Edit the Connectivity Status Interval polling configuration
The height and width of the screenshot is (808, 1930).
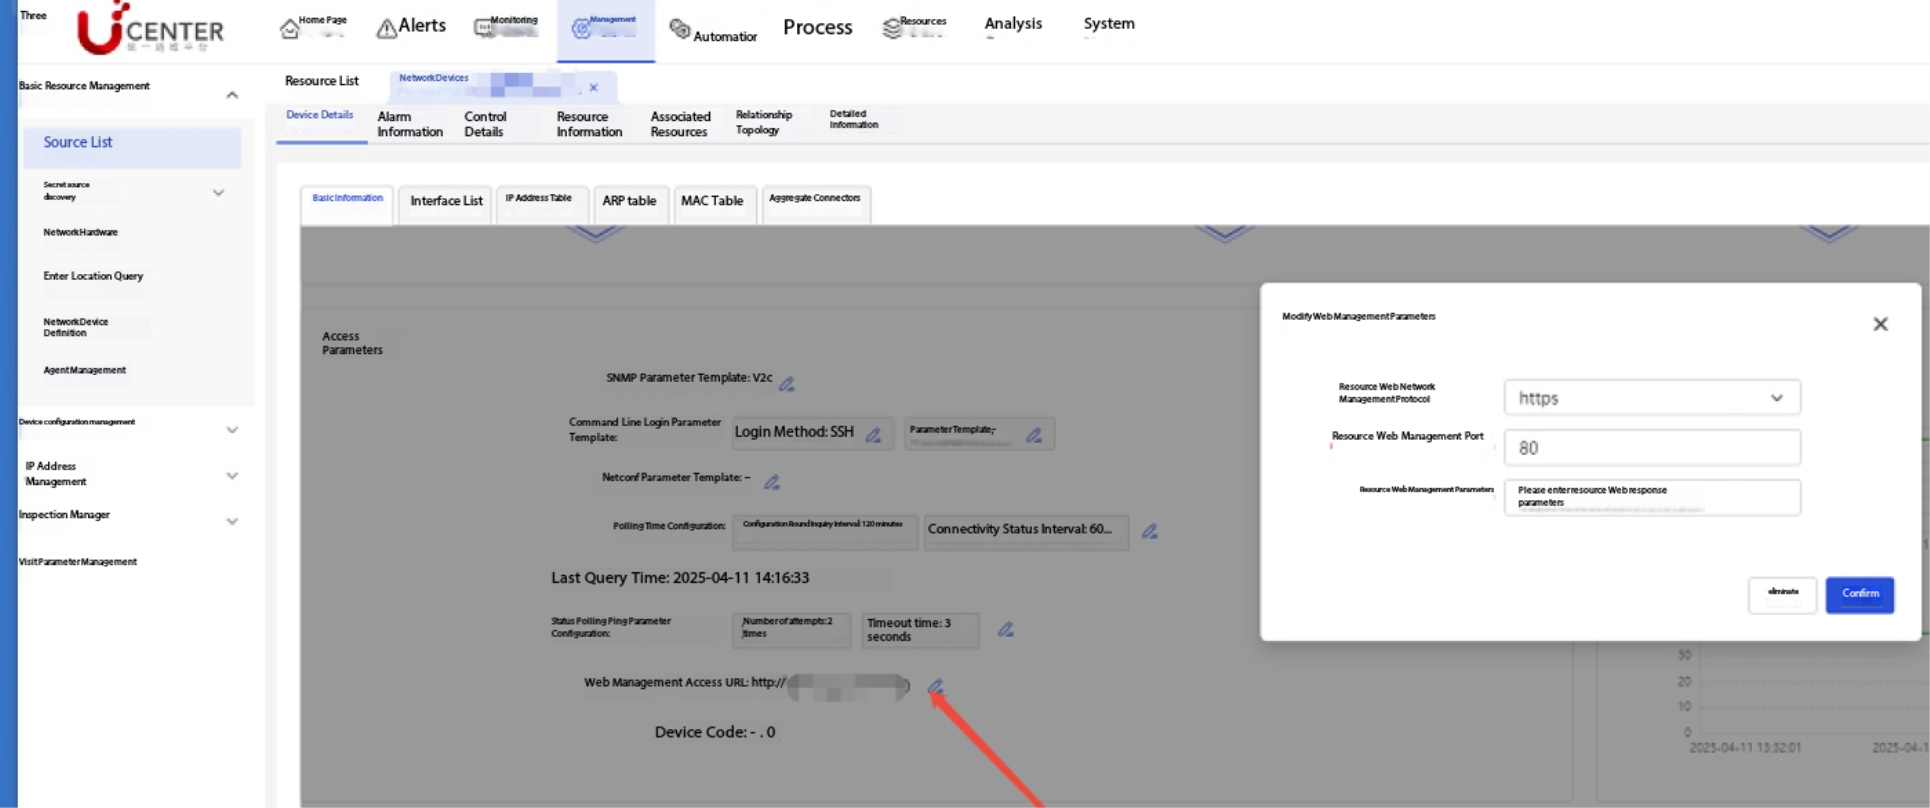pyautogui.click(x=1150, y=531)
